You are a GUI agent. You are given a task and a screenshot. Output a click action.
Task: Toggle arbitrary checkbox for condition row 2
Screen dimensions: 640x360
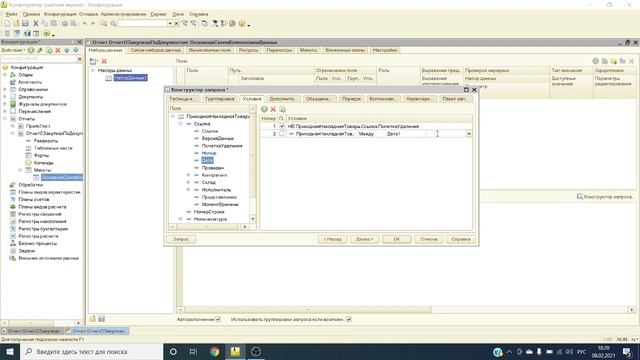pyautogui.click(x=282, y=133)
